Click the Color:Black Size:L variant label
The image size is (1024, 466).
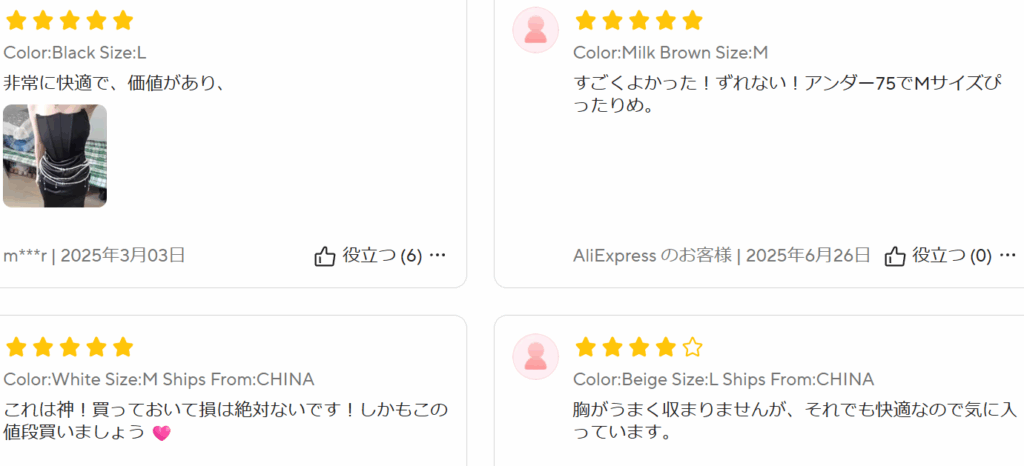[75, 53]
